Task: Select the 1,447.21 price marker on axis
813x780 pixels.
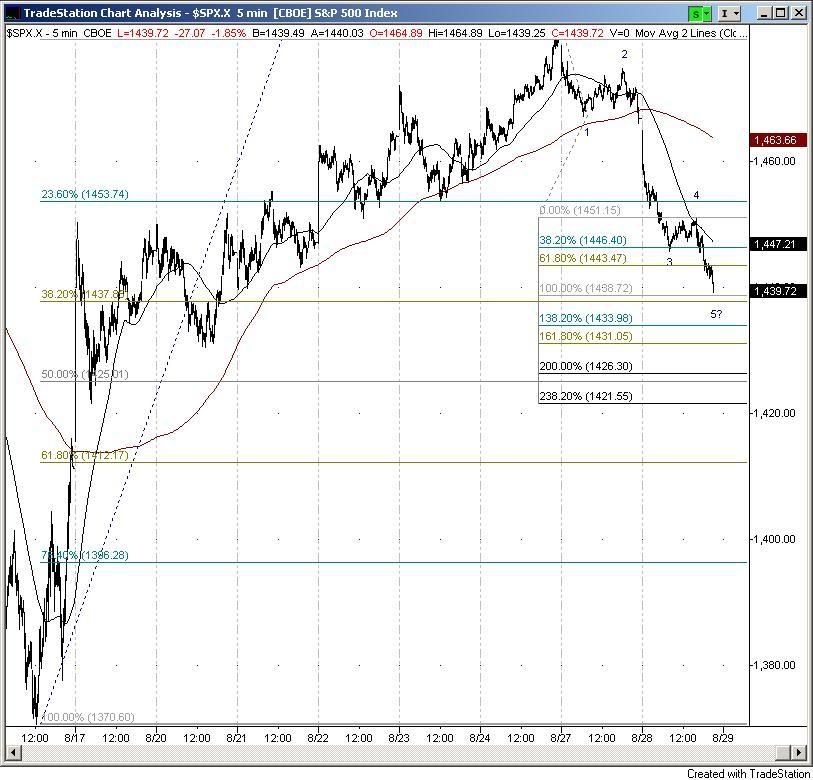Action: [776, 244]
